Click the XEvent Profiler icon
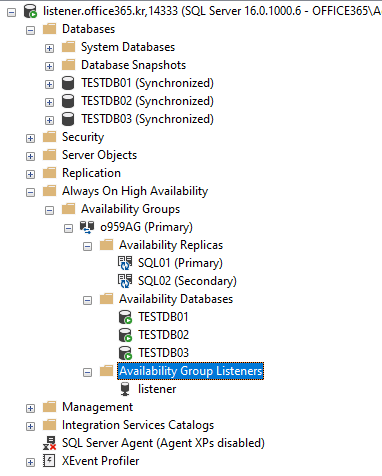382x476 pixels. (49, 461)
